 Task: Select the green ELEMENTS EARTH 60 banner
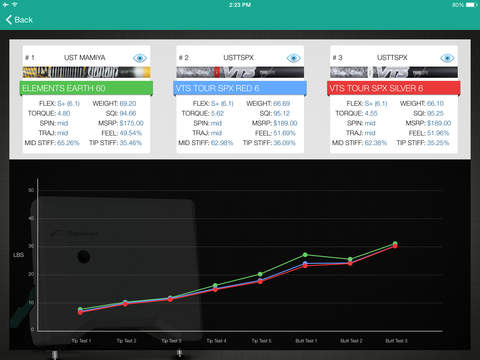click(x=86, y=88)
